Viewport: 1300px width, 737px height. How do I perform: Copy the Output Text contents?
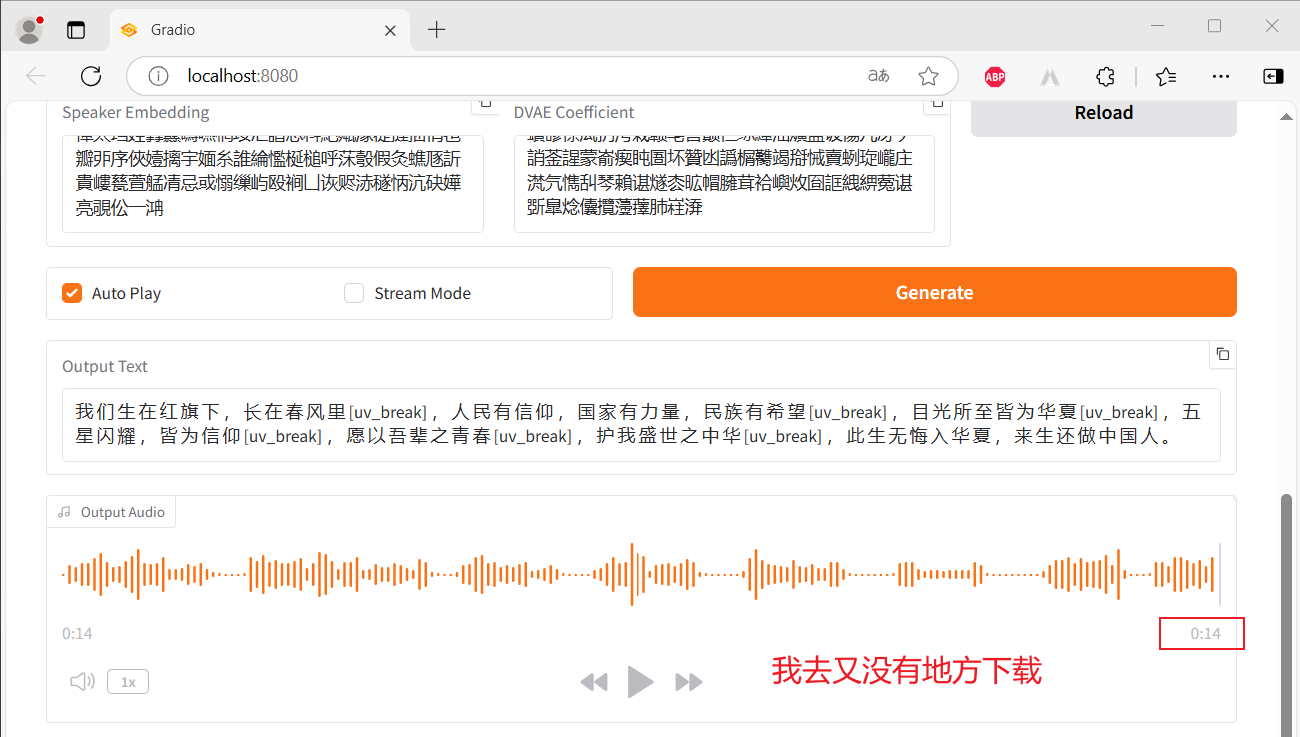click(x=1222, y=354)
